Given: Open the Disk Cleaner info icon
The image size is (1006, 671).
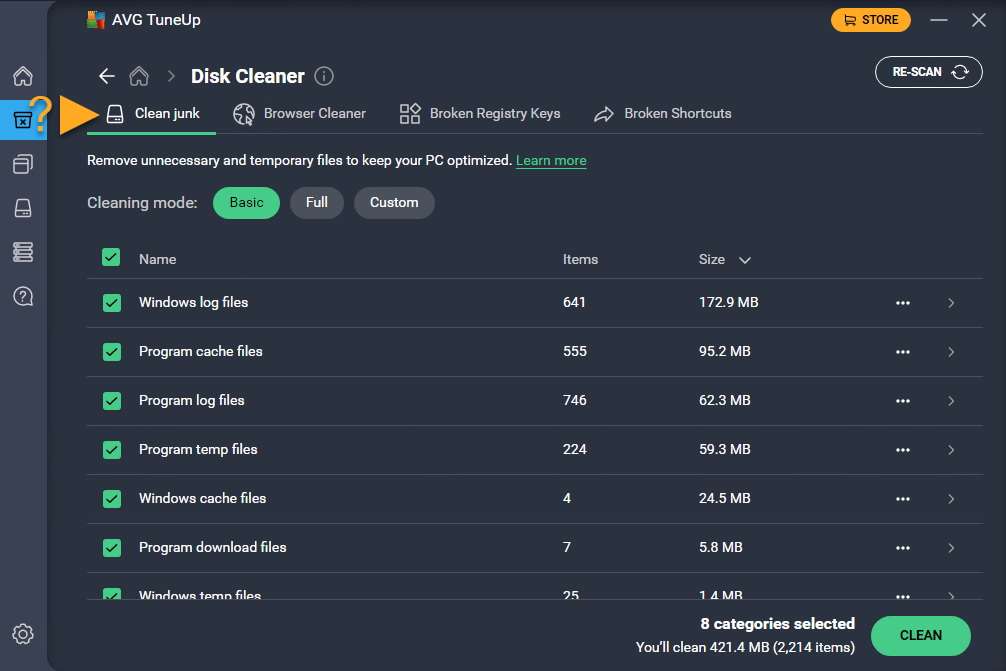Looking at the screenshot, I should coord(324,76).
